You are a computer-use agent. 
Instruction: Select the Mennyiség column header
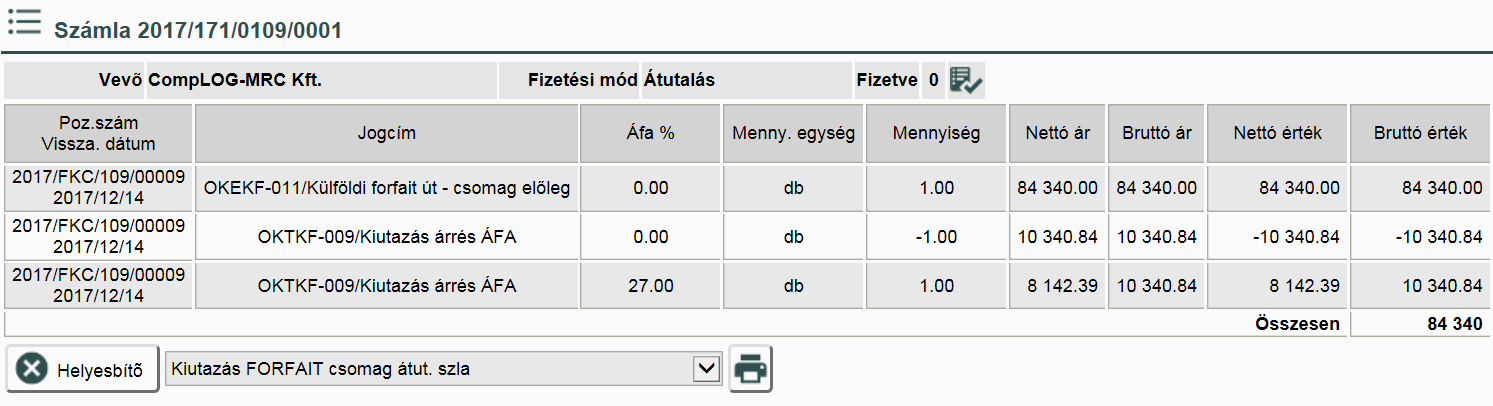(x=937, y=133)
